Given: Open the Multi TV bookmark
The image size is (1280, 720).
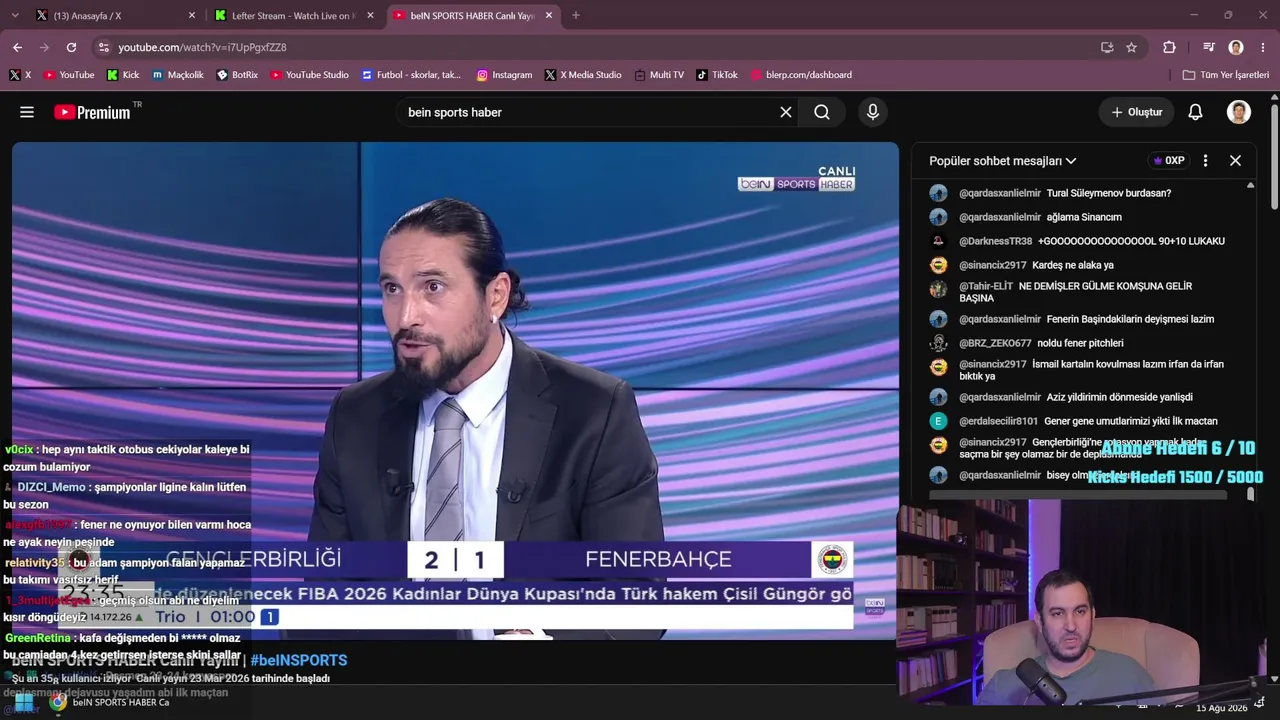Looking at the screenshot, I should pyautogui.click(x=659, y=75).
